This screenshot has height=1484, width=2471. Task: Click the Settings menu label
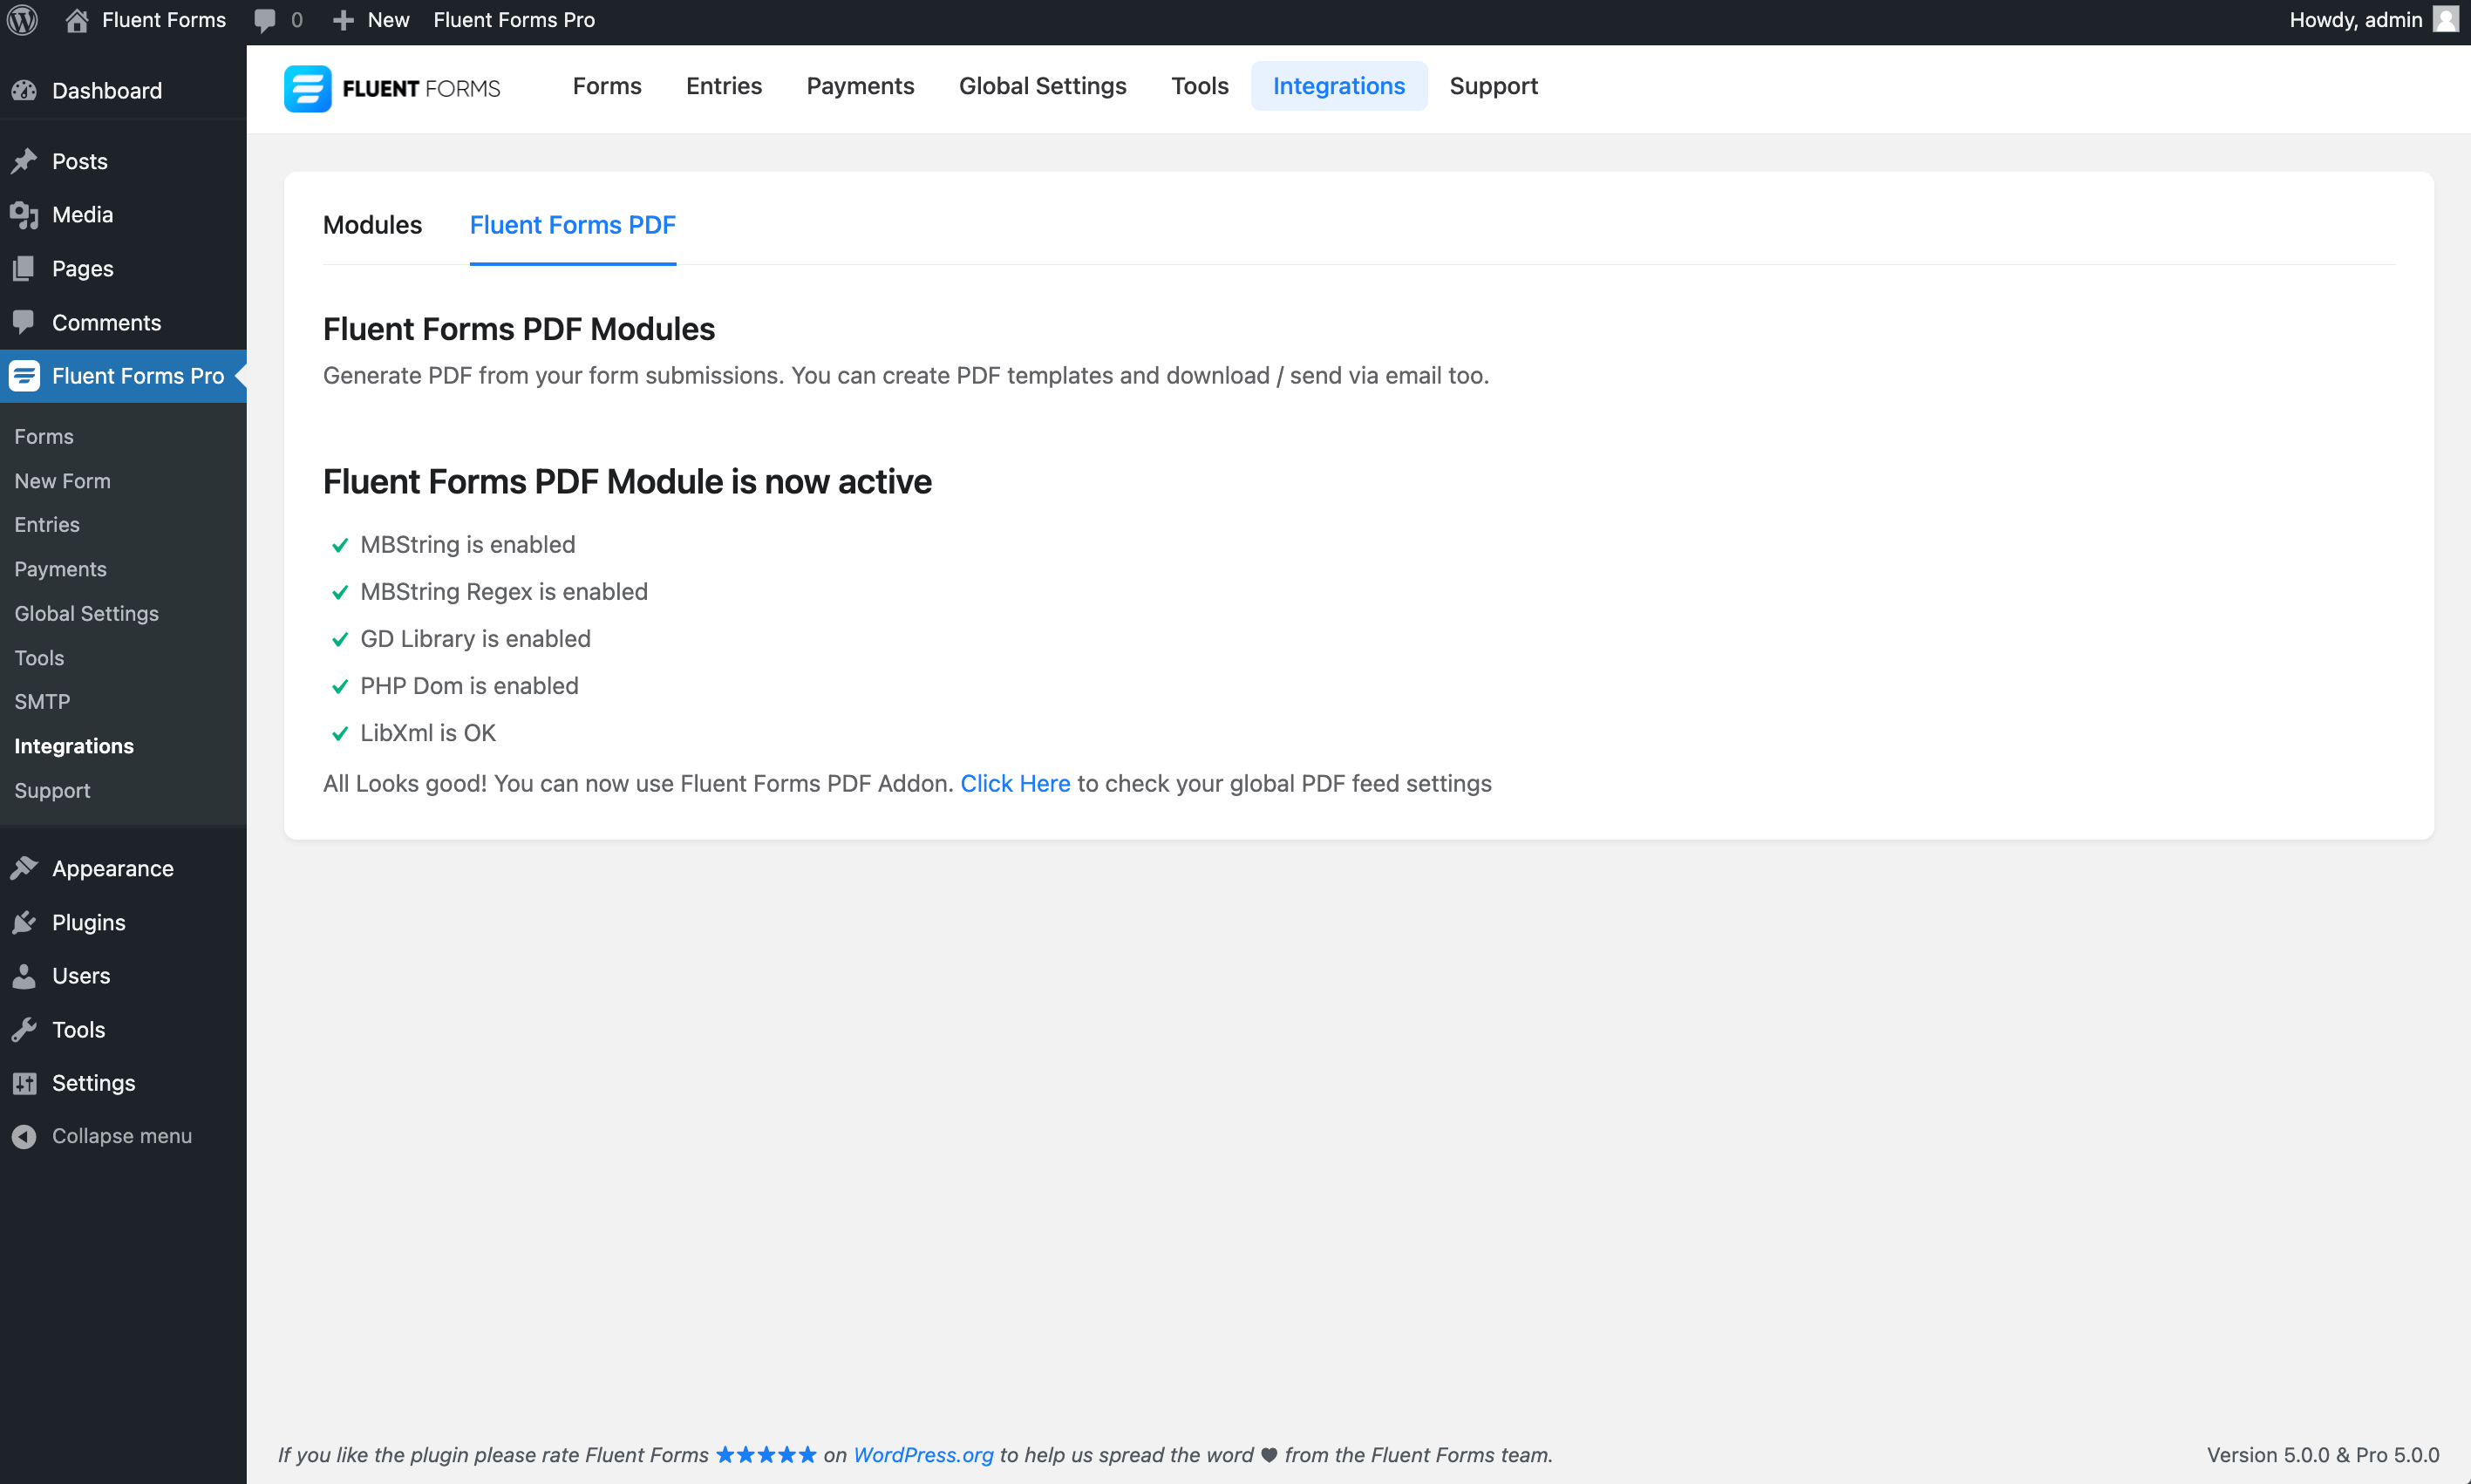[x=93, y=1083]
